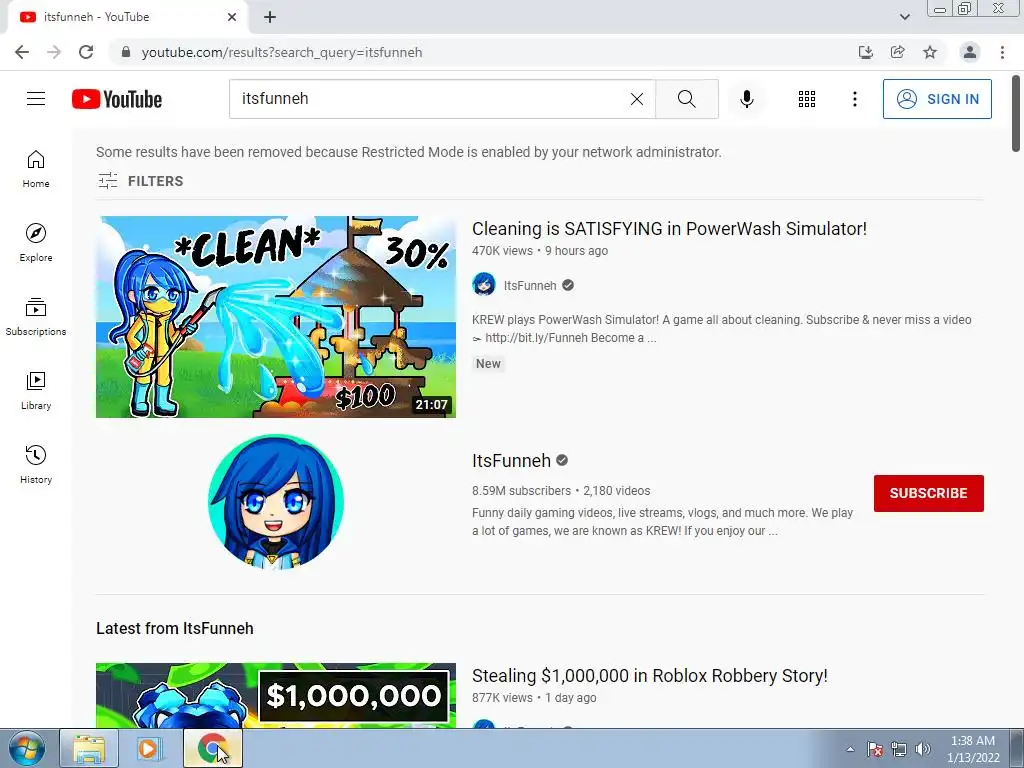The width and height of the screenshot is (1024, 768).
Task: Click the browser back arrow
Action: click(x=22, y=52)
